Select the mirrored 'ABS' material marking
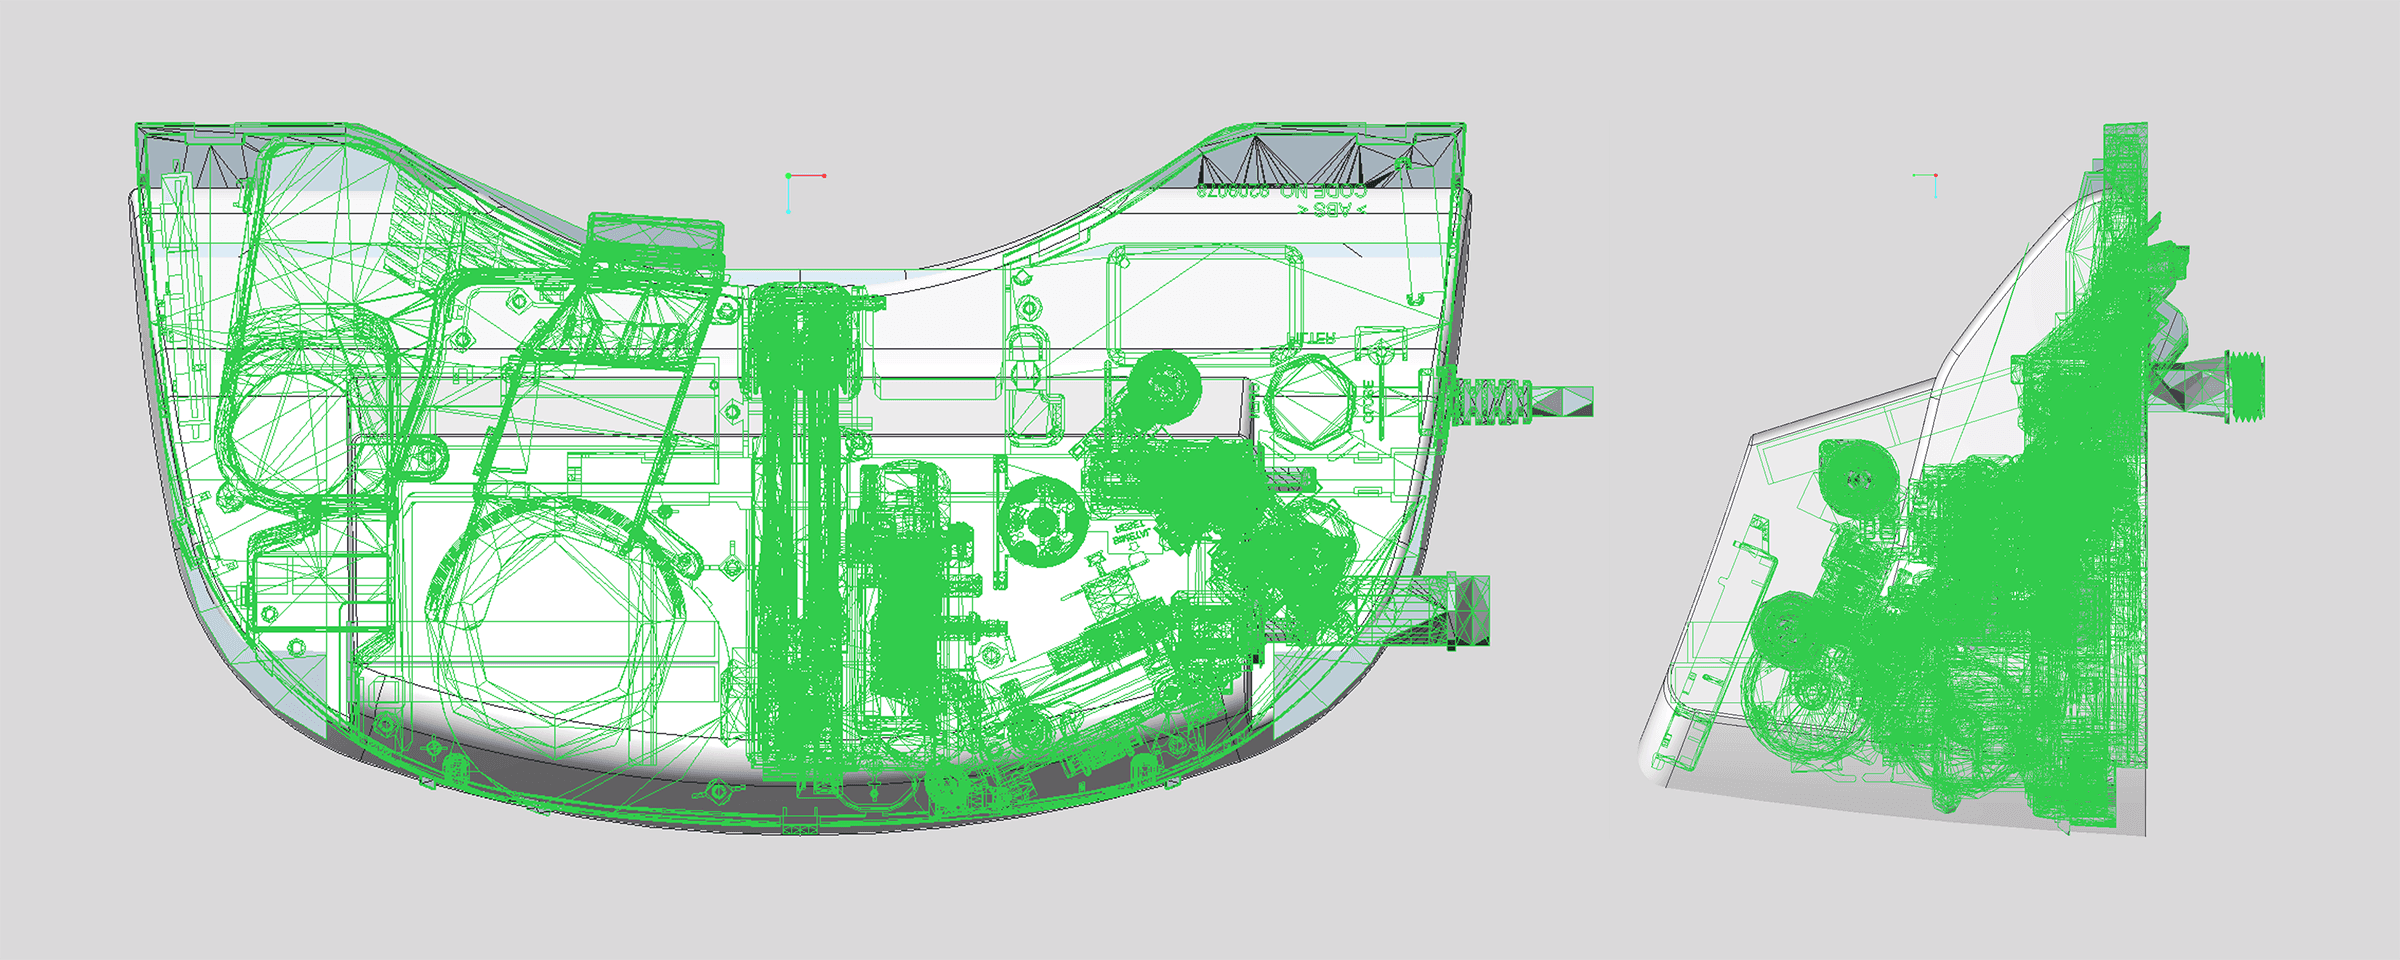The height and width of the screenshot is (960, 2400). (1331, 209)
